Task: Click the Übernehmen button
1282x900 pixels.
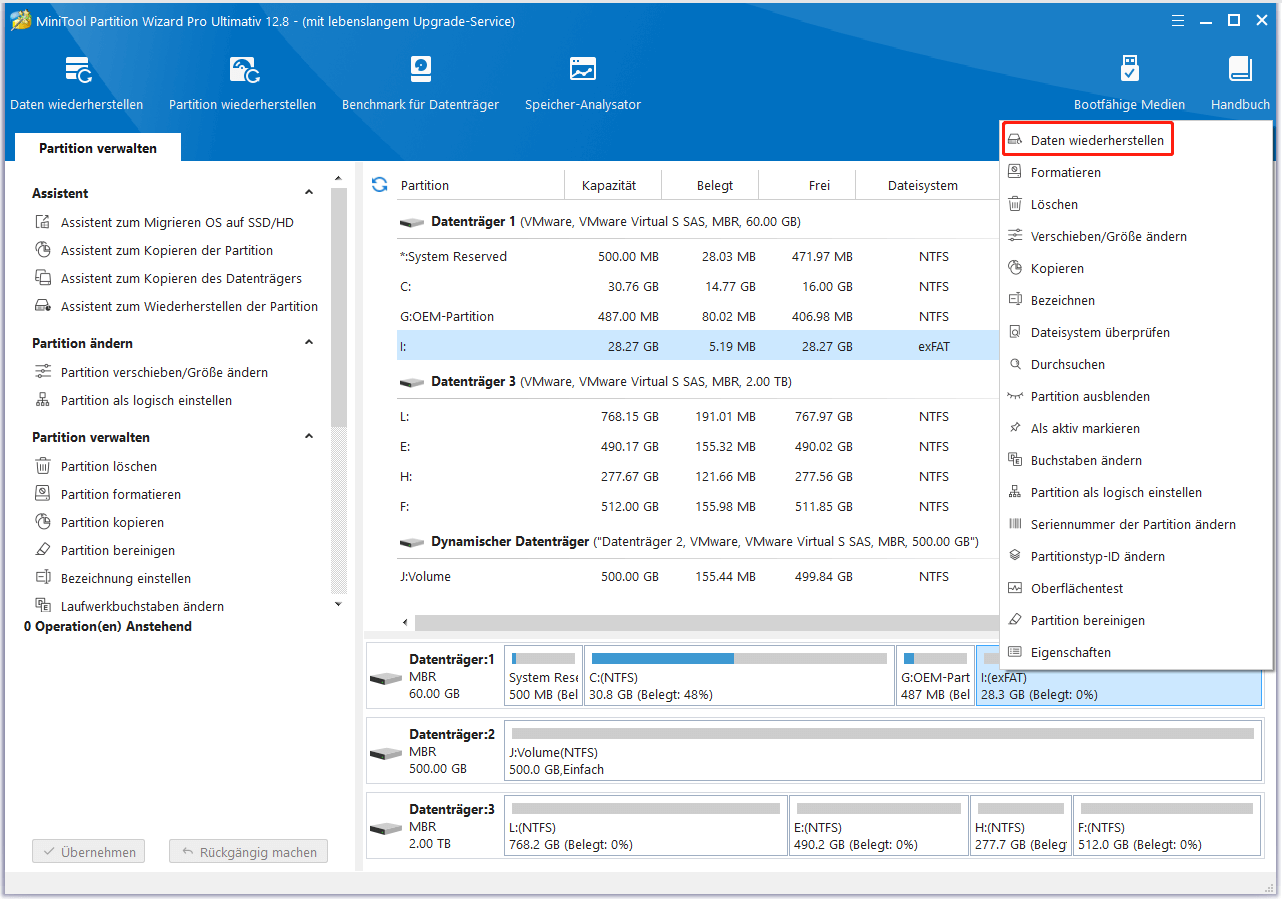Action: coord(89,852)
